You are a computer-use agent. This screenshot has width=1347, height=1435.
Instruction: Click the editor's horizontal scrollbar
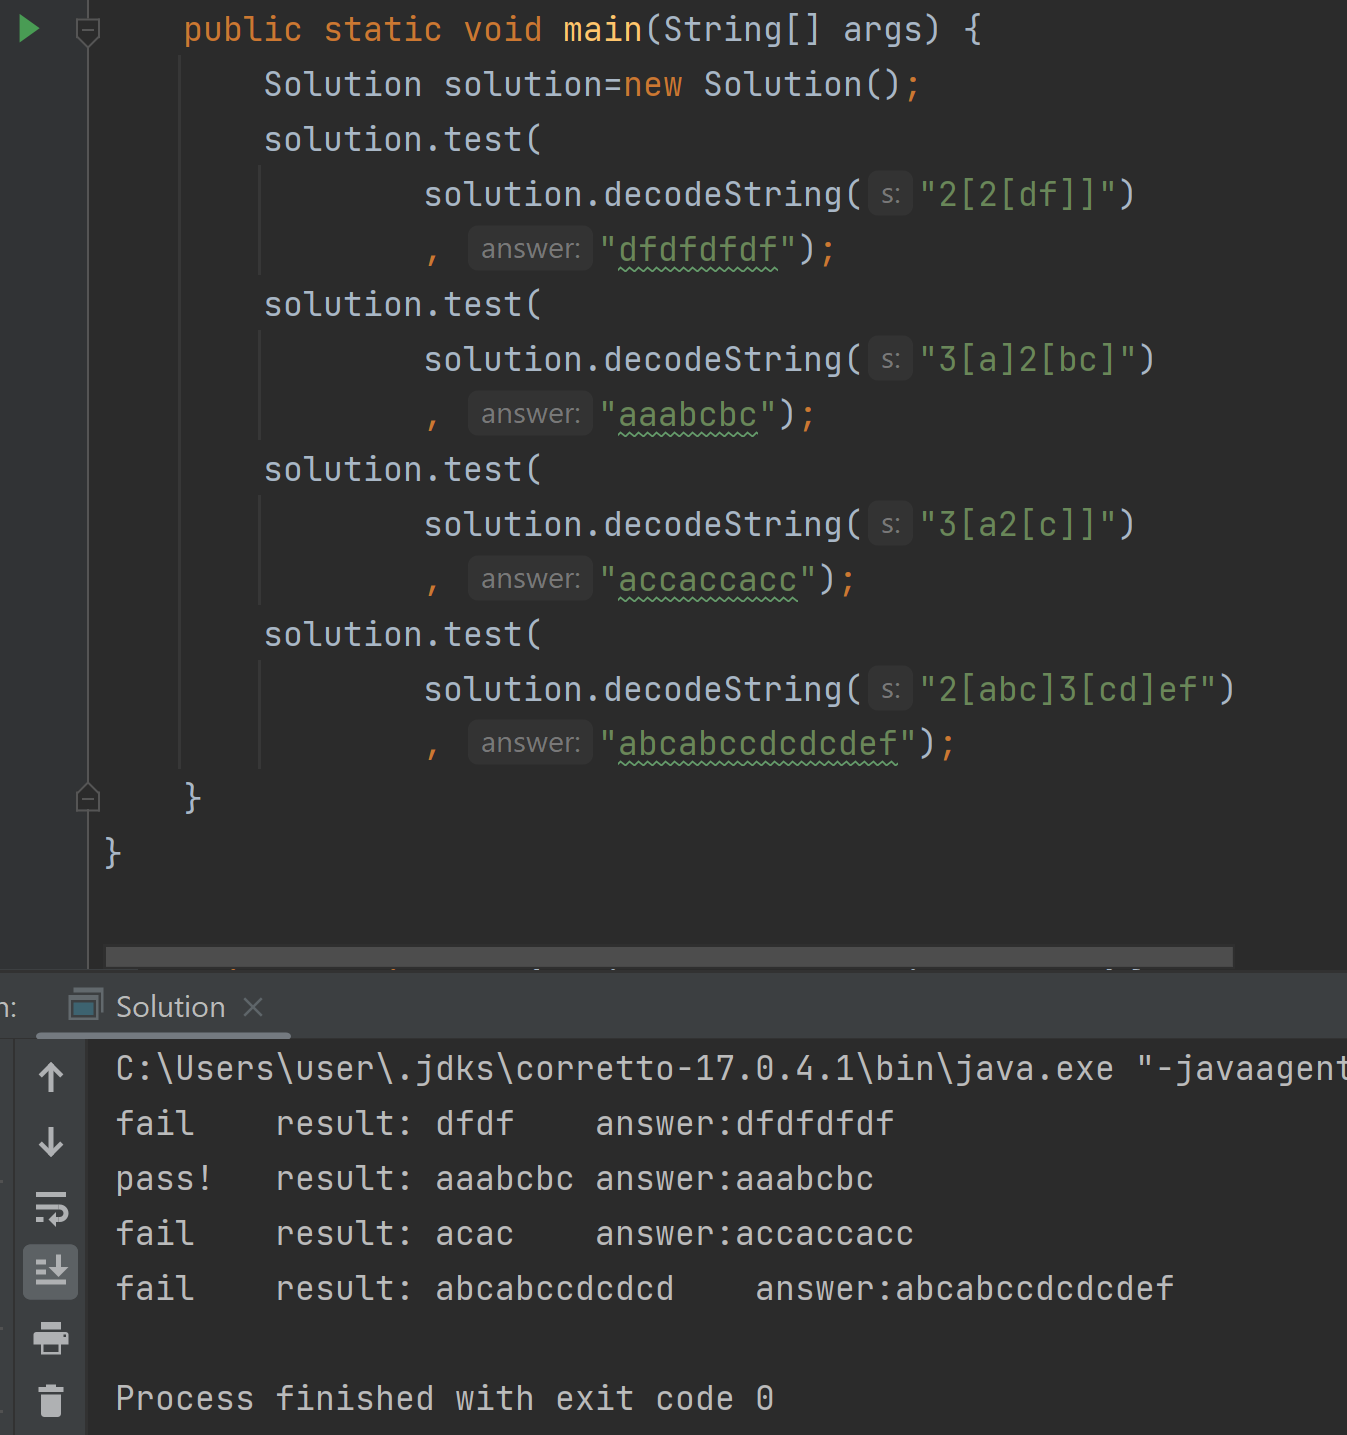point(669,956)
